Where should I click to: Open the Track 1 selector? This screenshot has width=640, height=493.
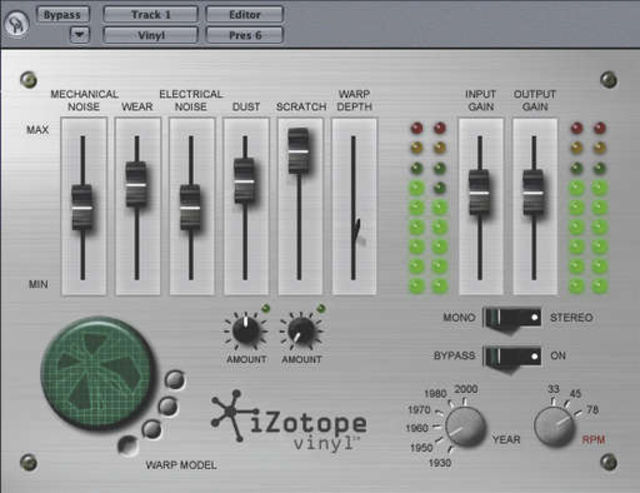point(151,15)
